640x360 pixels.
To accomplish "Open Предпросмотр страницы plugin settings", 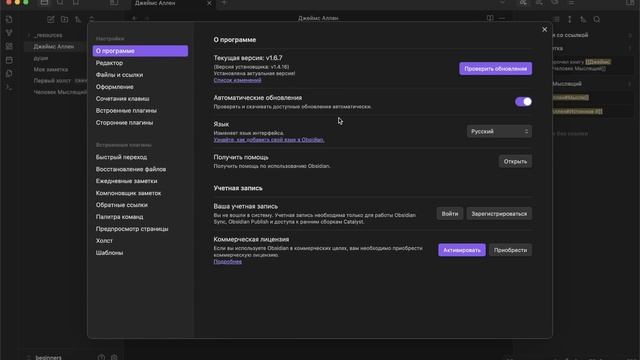I will pyautogui.click(x=140, y=229).
